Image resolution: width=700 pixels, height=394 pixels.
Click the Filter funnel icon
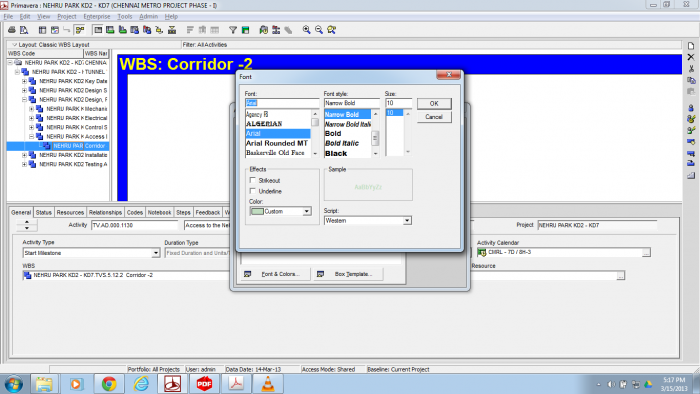233,30
